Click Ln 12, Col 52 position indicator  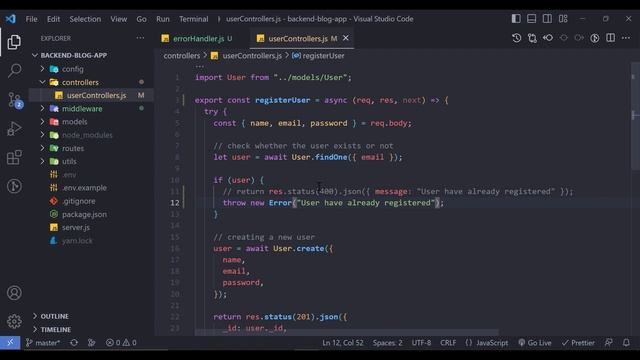click(x=342, y=343)
